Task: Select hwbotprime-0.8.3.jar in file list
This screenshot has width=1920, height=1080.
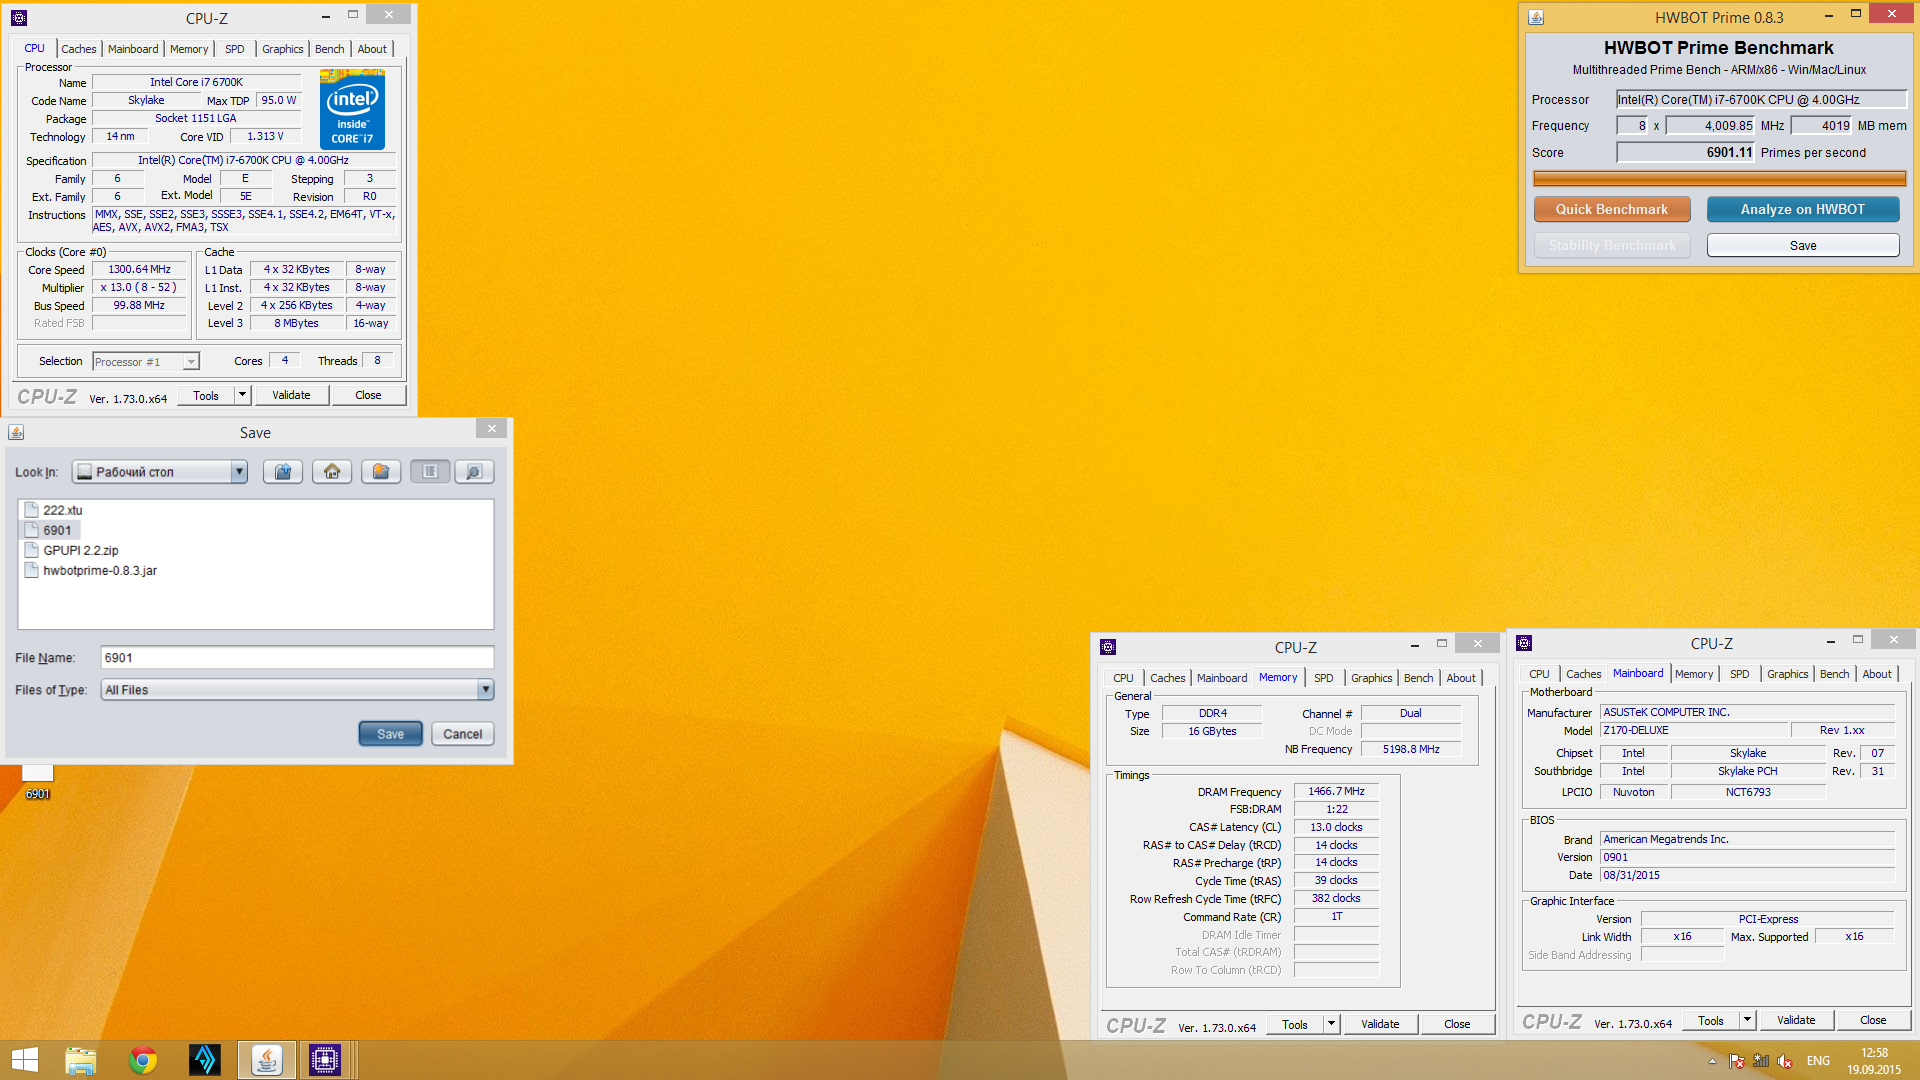Action: [x=90, y=570]
